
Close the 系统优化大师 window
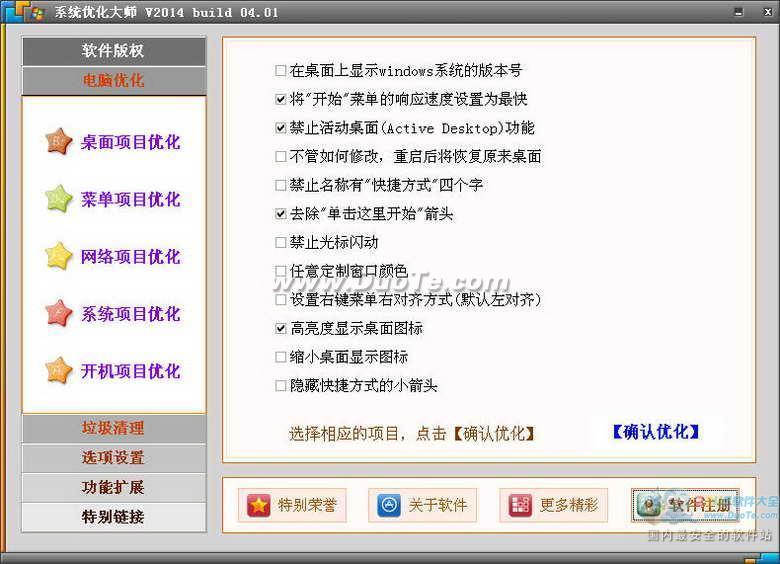pyautogui.click(x=768, y=12)
